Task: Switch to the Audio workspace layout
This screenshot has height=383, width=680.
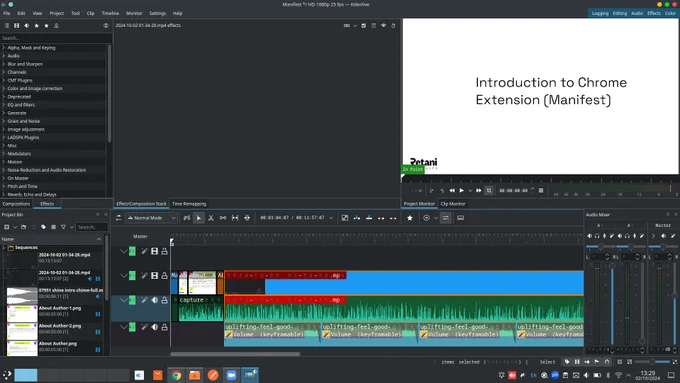Action: tap(637, 13)
